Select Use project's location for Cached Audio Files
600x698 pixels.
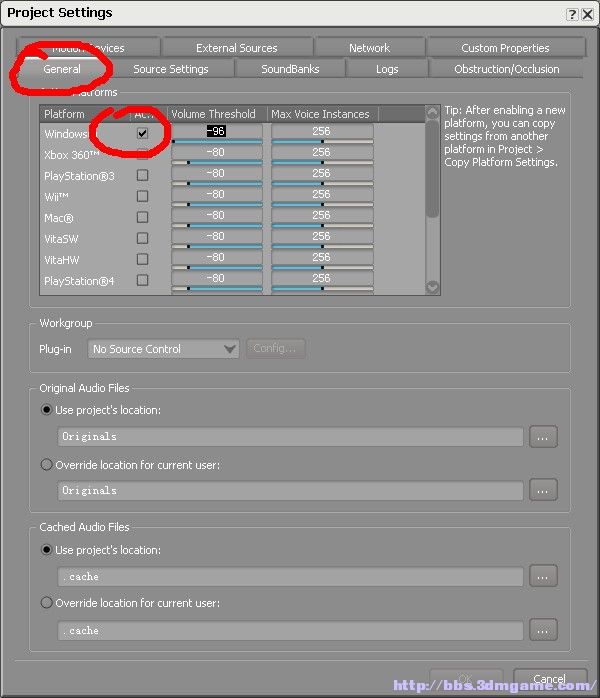(46, 550)
